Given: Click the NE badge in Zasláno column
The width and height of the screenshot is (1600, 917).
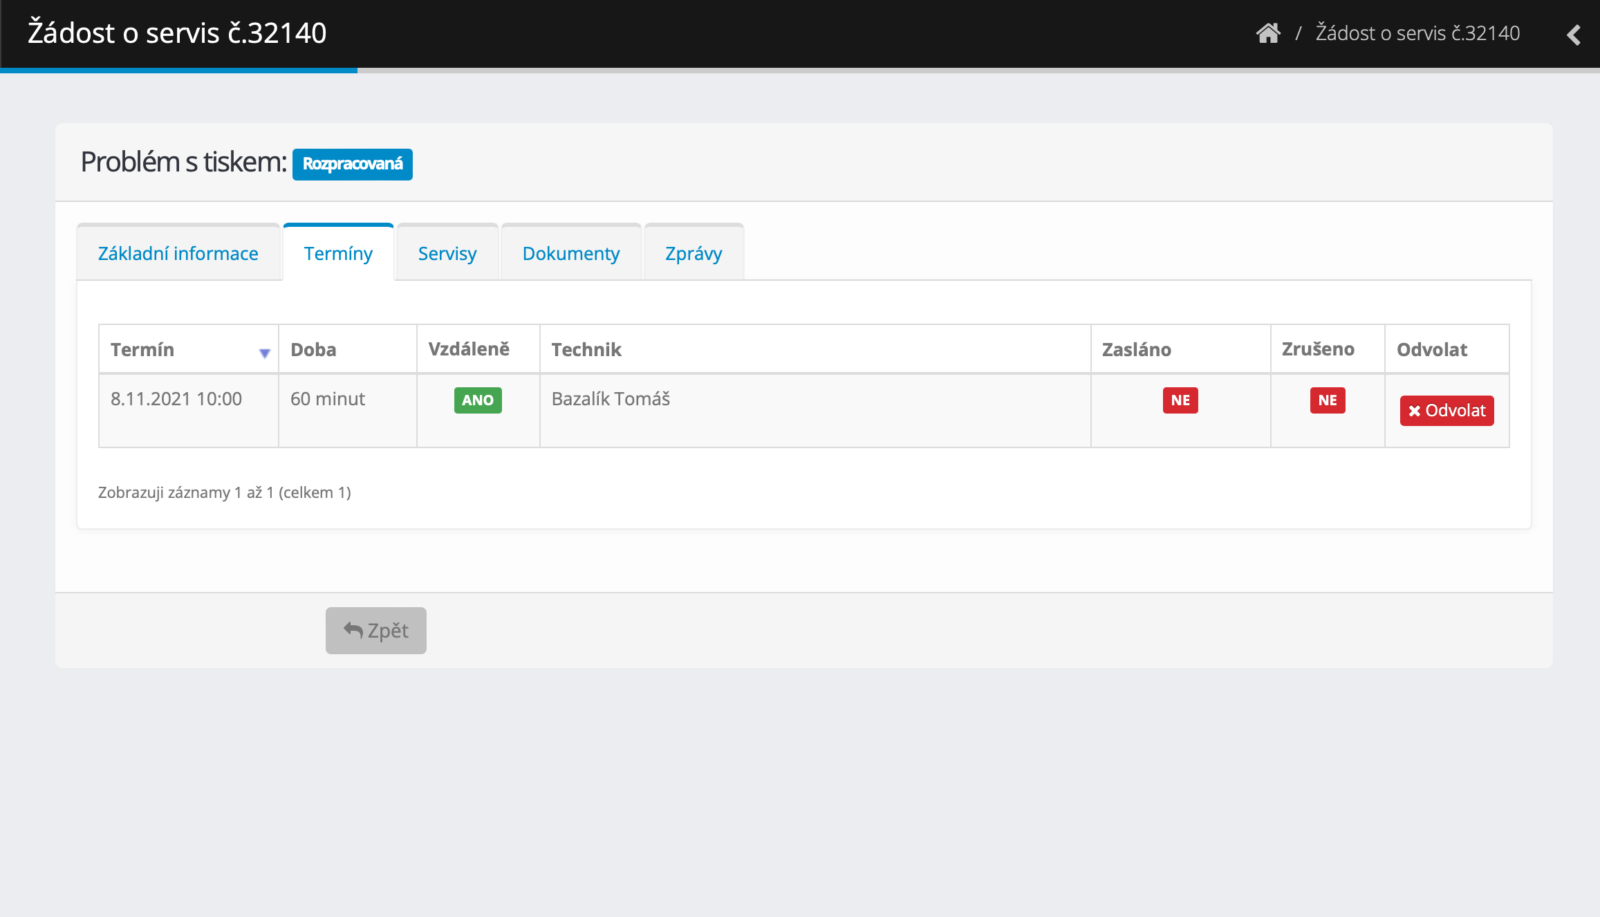Looking at the screenshot, I should coord(1180,400).
